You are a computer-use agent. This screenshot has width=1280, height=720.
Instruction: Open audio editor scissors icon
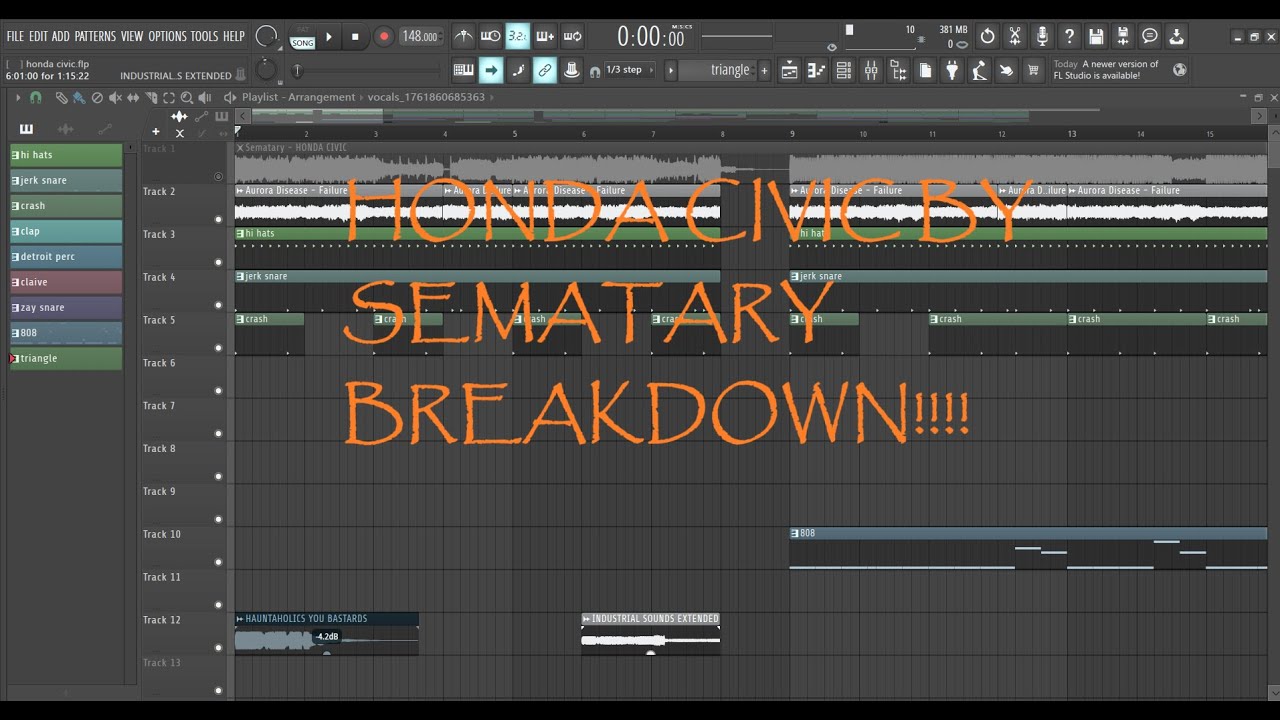1015,37
